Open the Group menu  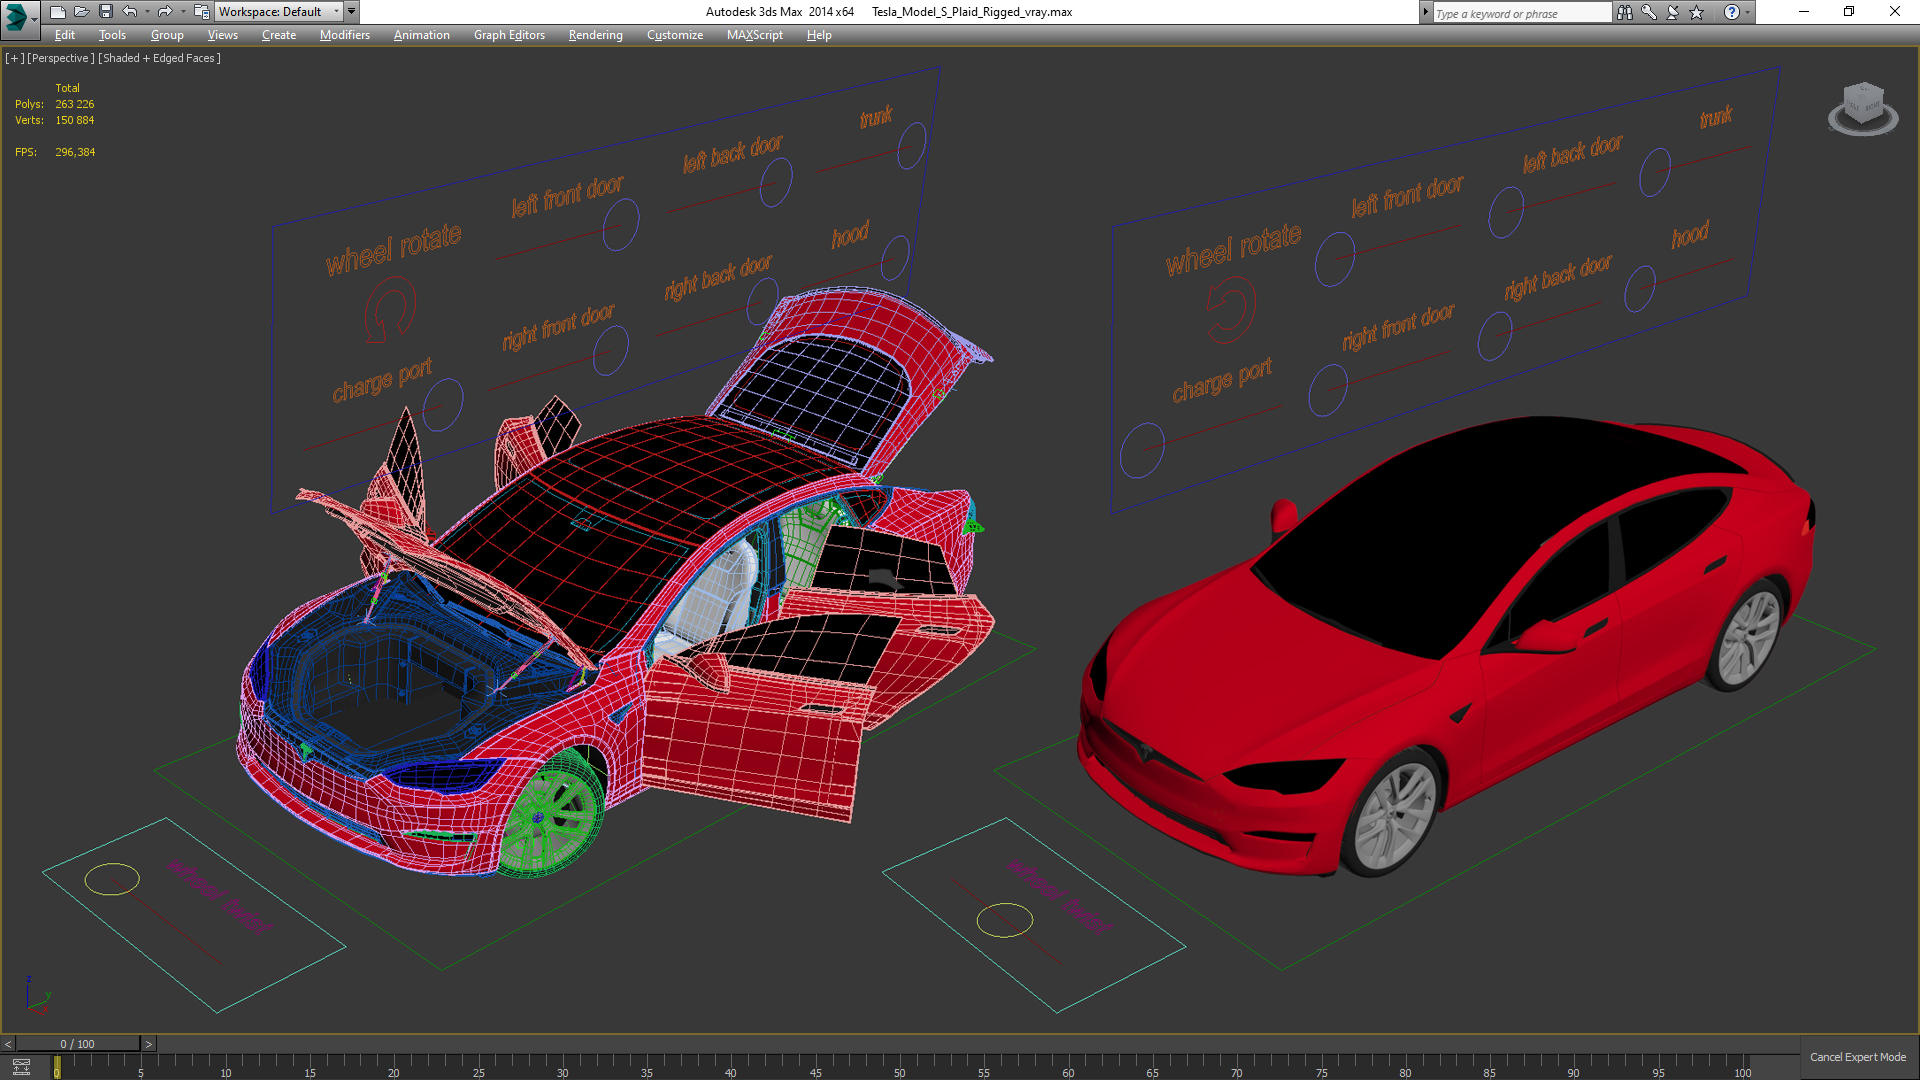(167, 35)
